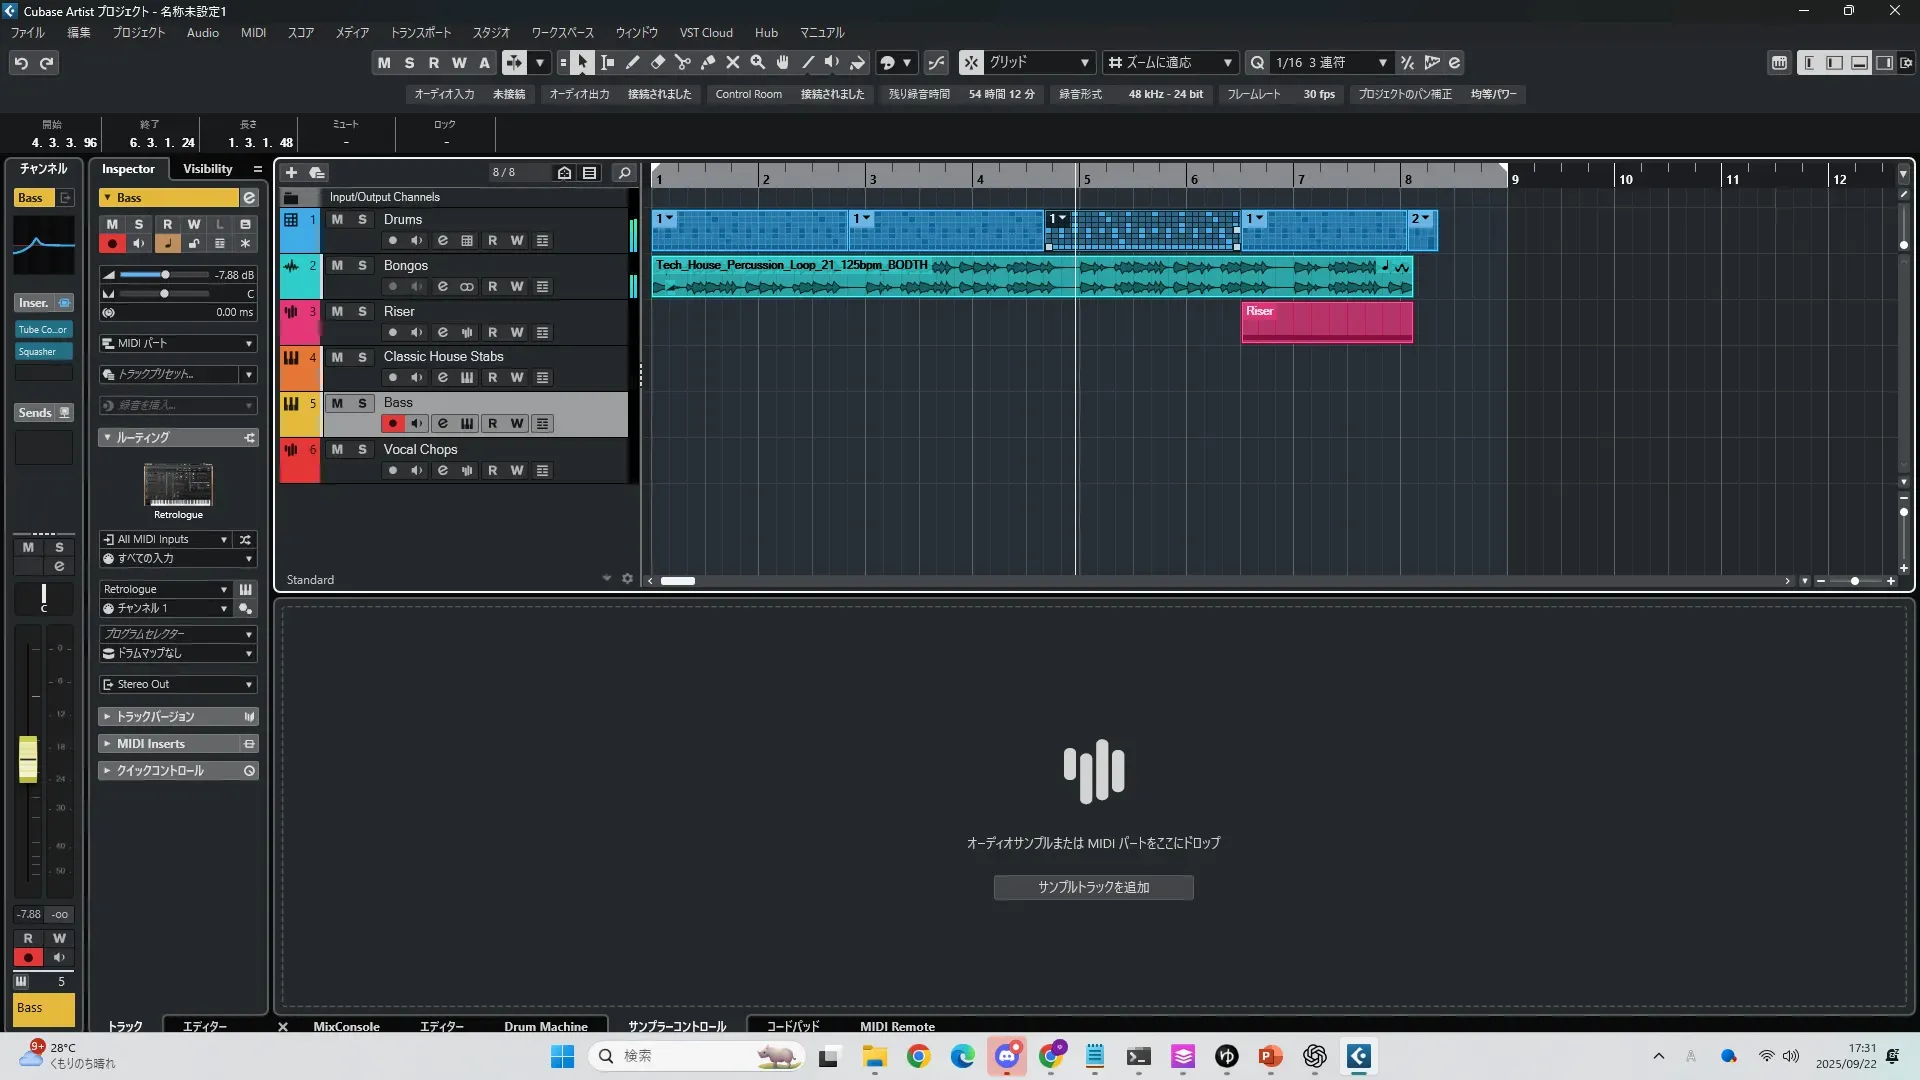Select the Erase tool
The height and width of the screenshot is (1080, 1920).
[x=658, y=62]
